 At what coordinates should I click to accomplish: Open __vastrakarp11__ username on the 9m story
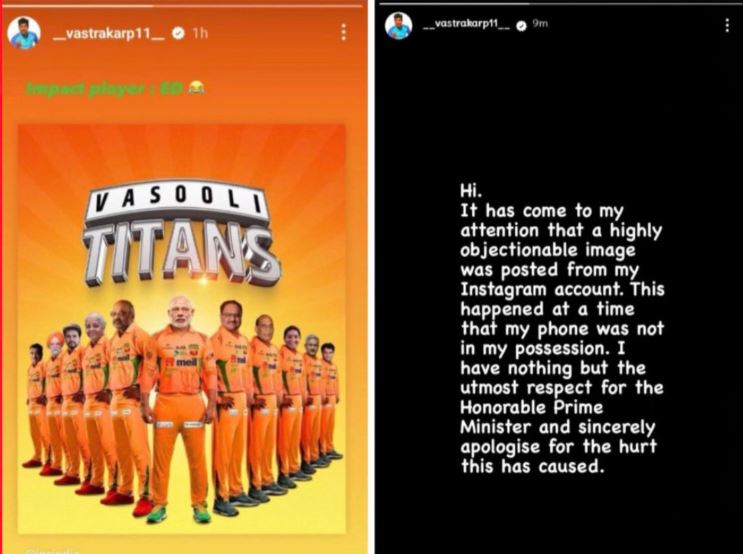[x=466, y=24]
